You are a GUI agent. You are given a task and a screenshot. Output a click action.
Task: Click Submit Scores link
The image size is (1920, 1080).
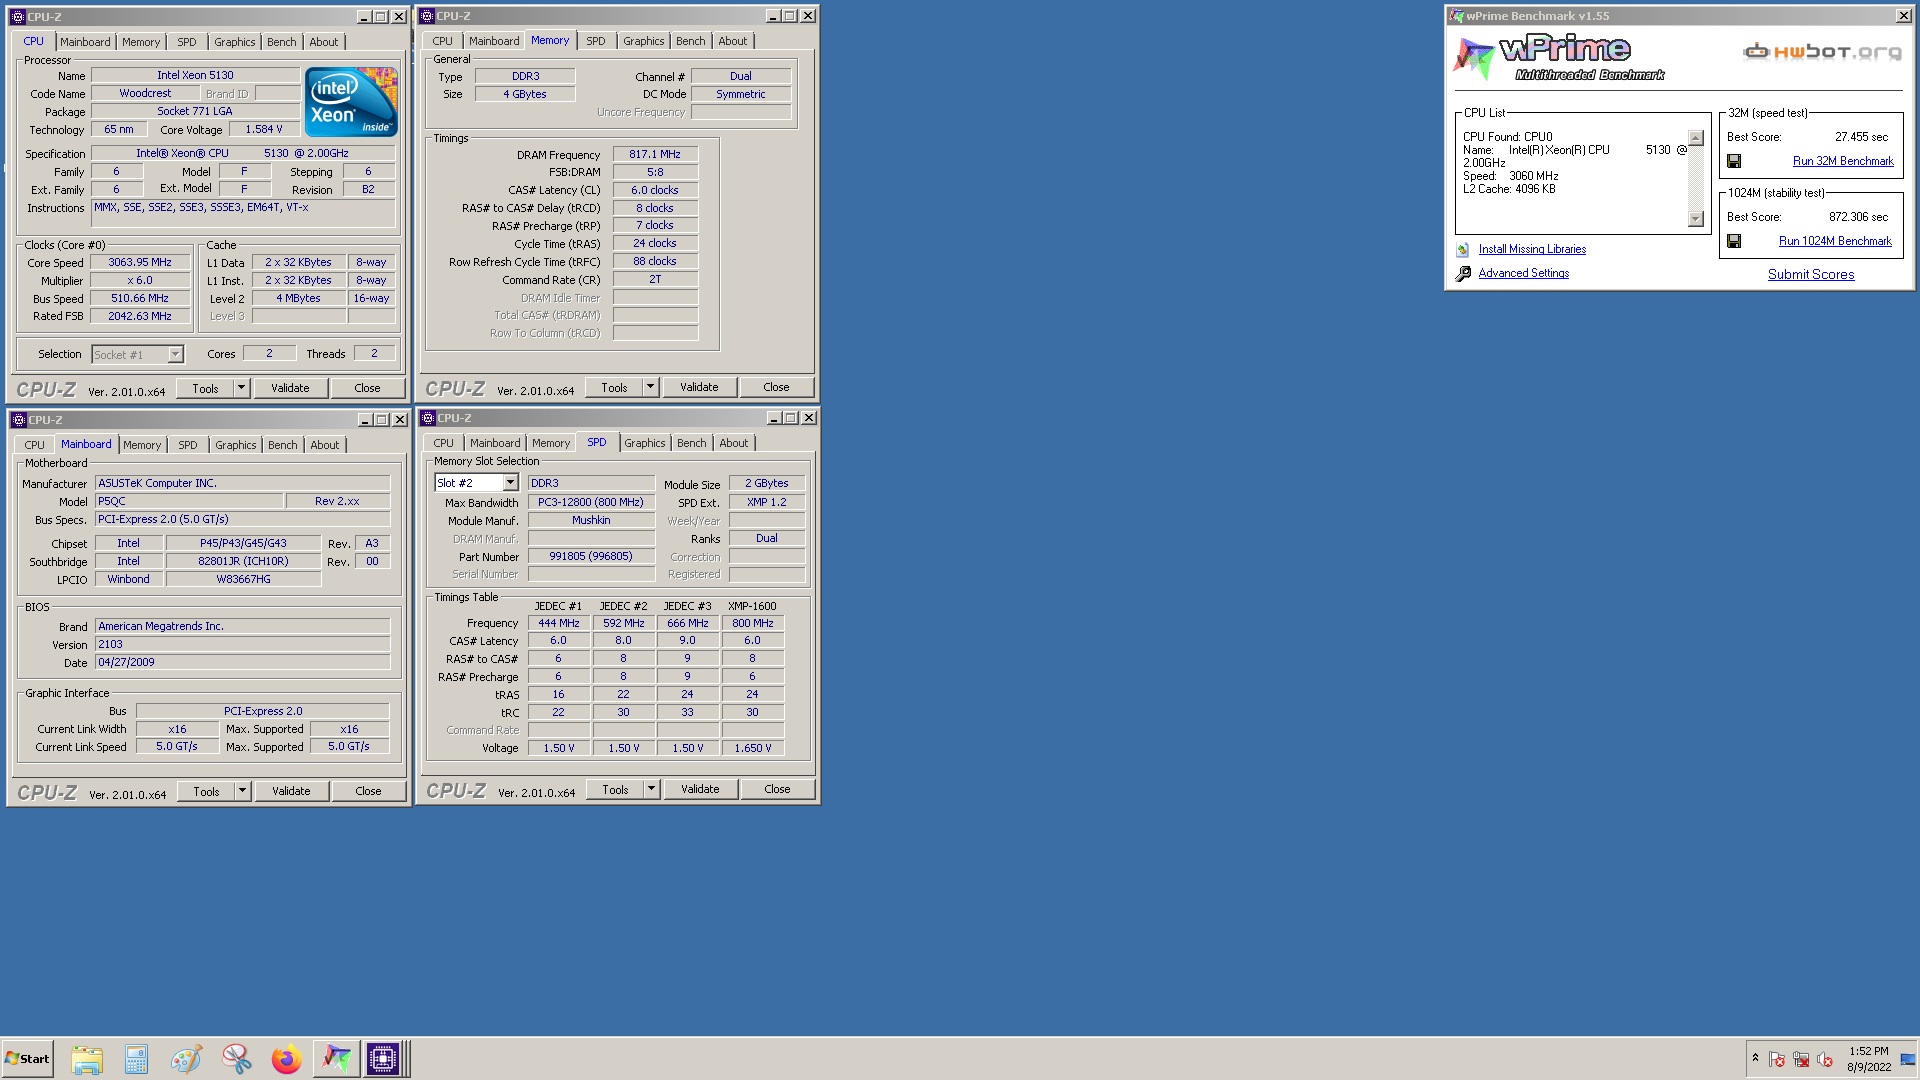tap(1810, 274)
